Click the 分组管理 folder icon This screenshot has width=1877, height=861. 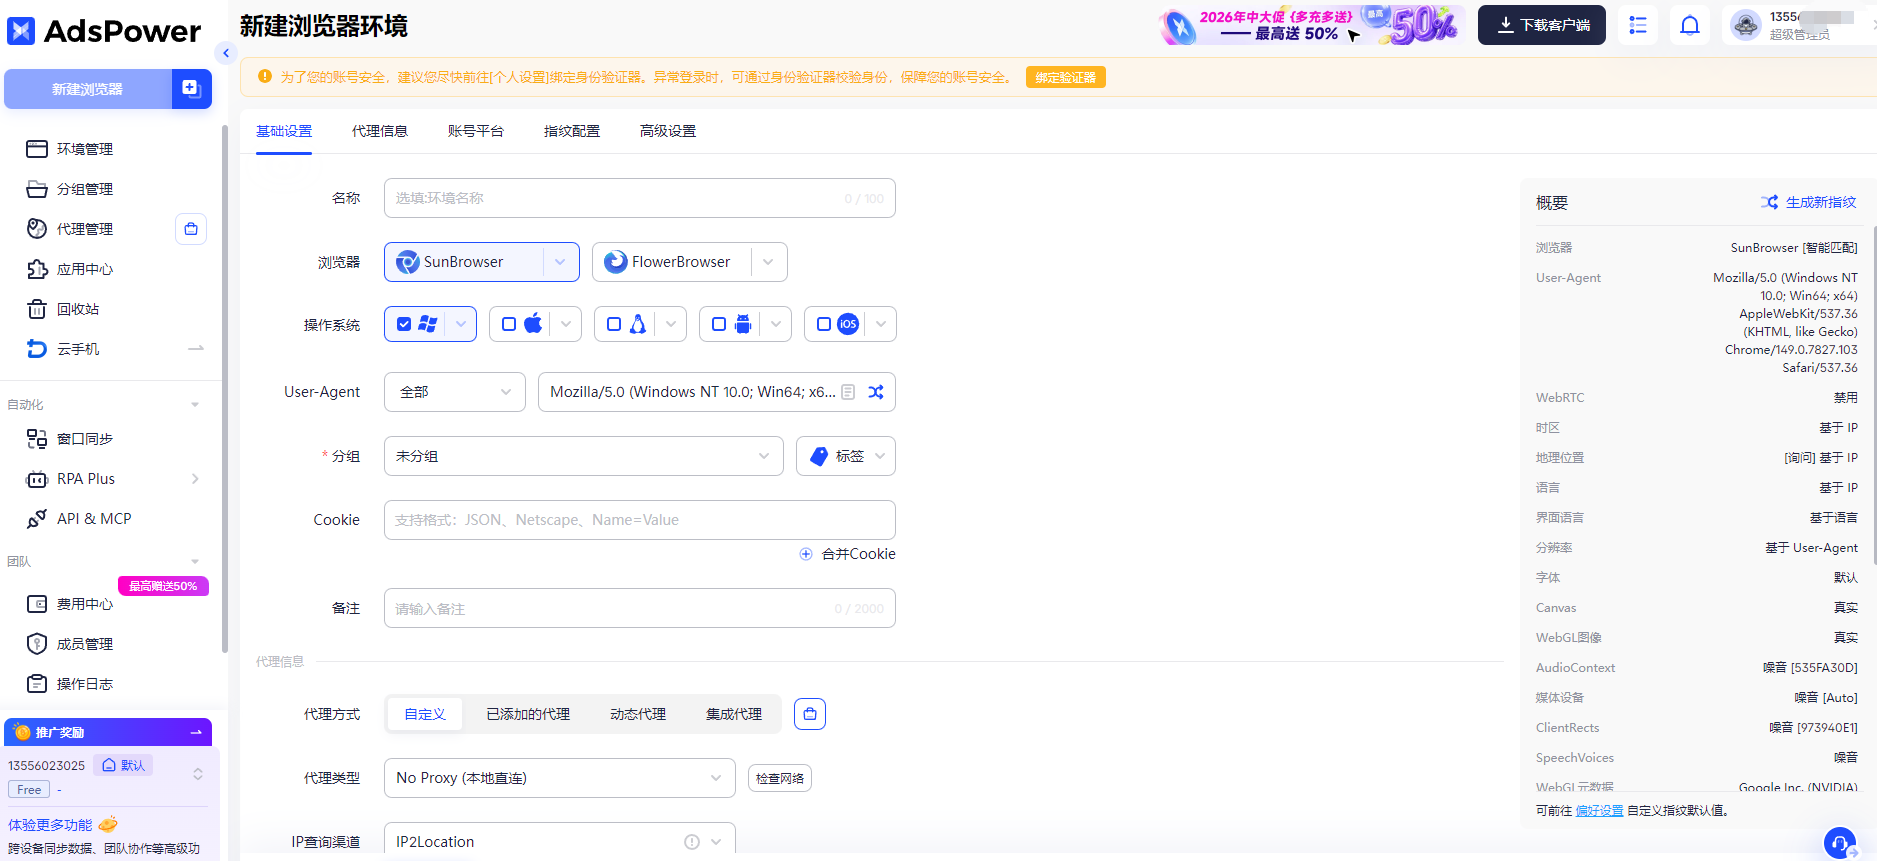point(37,189)
